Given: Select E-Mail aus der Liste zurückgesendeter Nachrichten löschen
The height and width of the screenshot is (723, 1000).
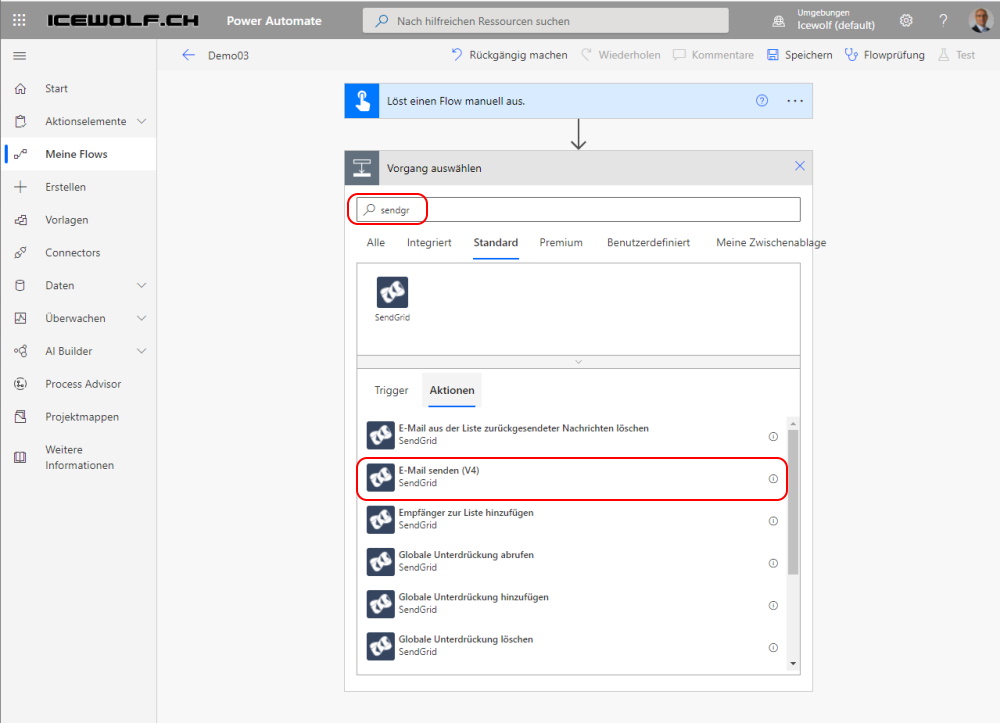Looking at the screenshot, I should coord(572,437).
